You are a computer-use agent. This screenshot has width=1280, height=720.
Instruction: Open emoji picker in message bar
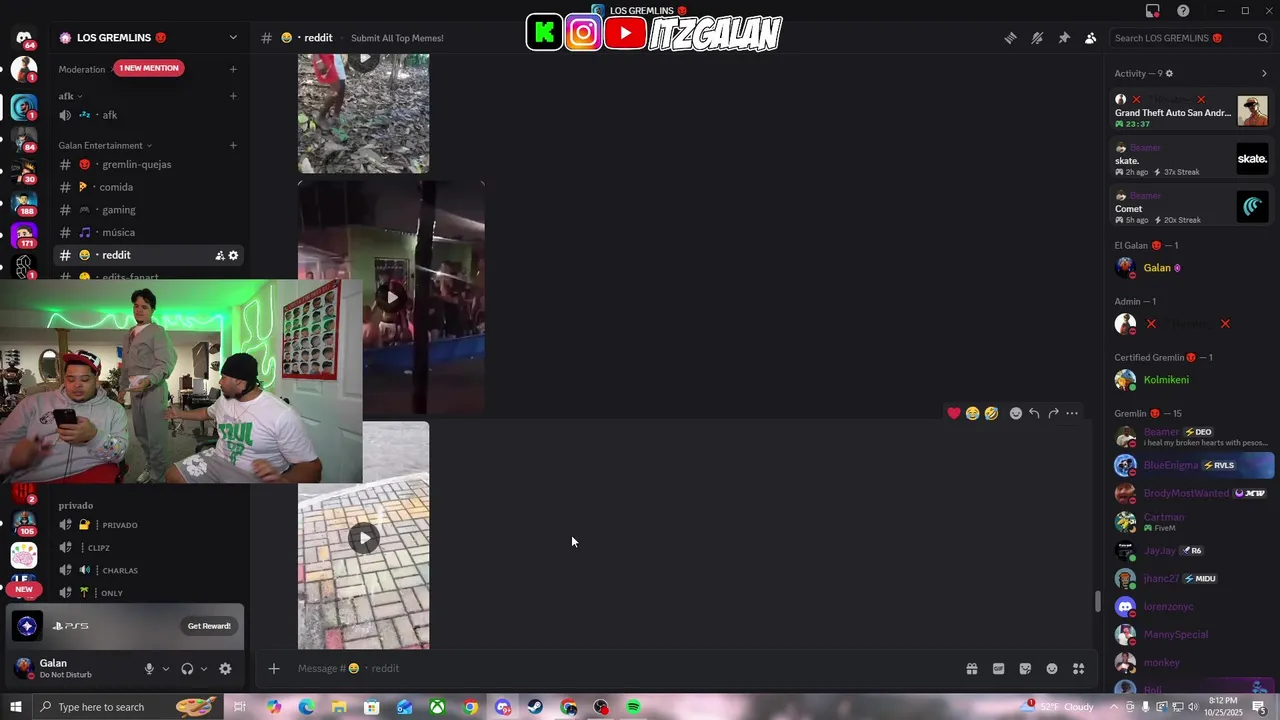coord(1052,669)
